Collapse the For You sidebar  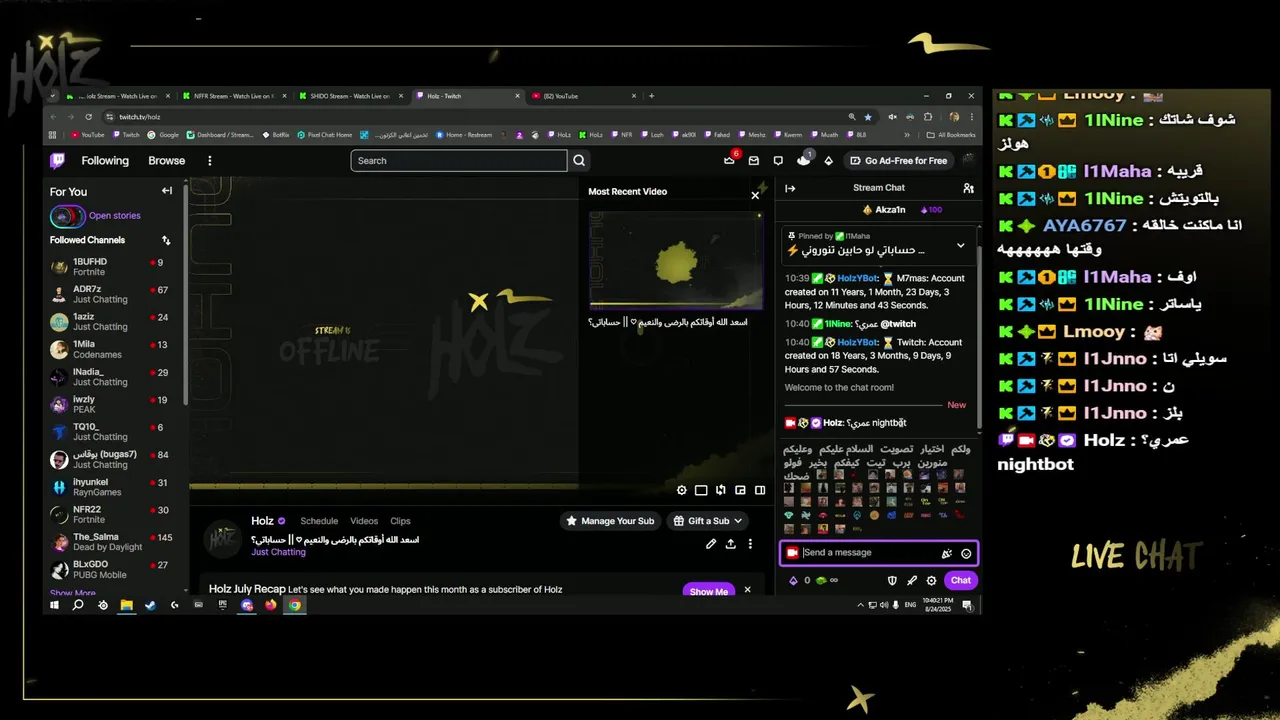167,191
